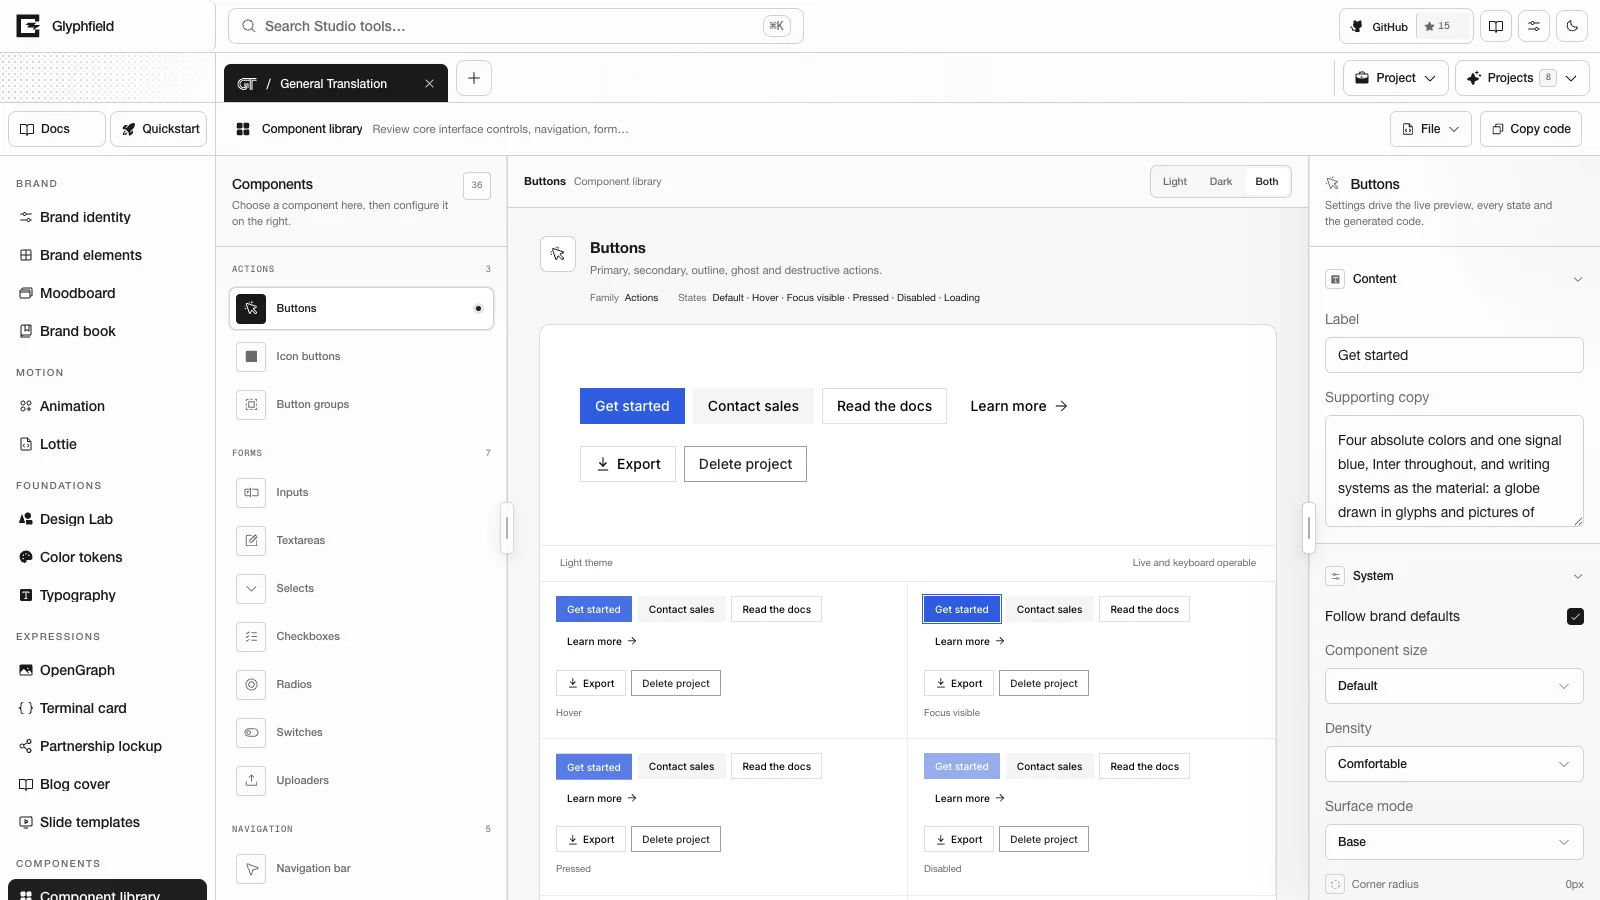Image resolution: width=1600 pixels, height=900 pixels.
Task: Click the Docs button
Action: (x=57, y=129)
